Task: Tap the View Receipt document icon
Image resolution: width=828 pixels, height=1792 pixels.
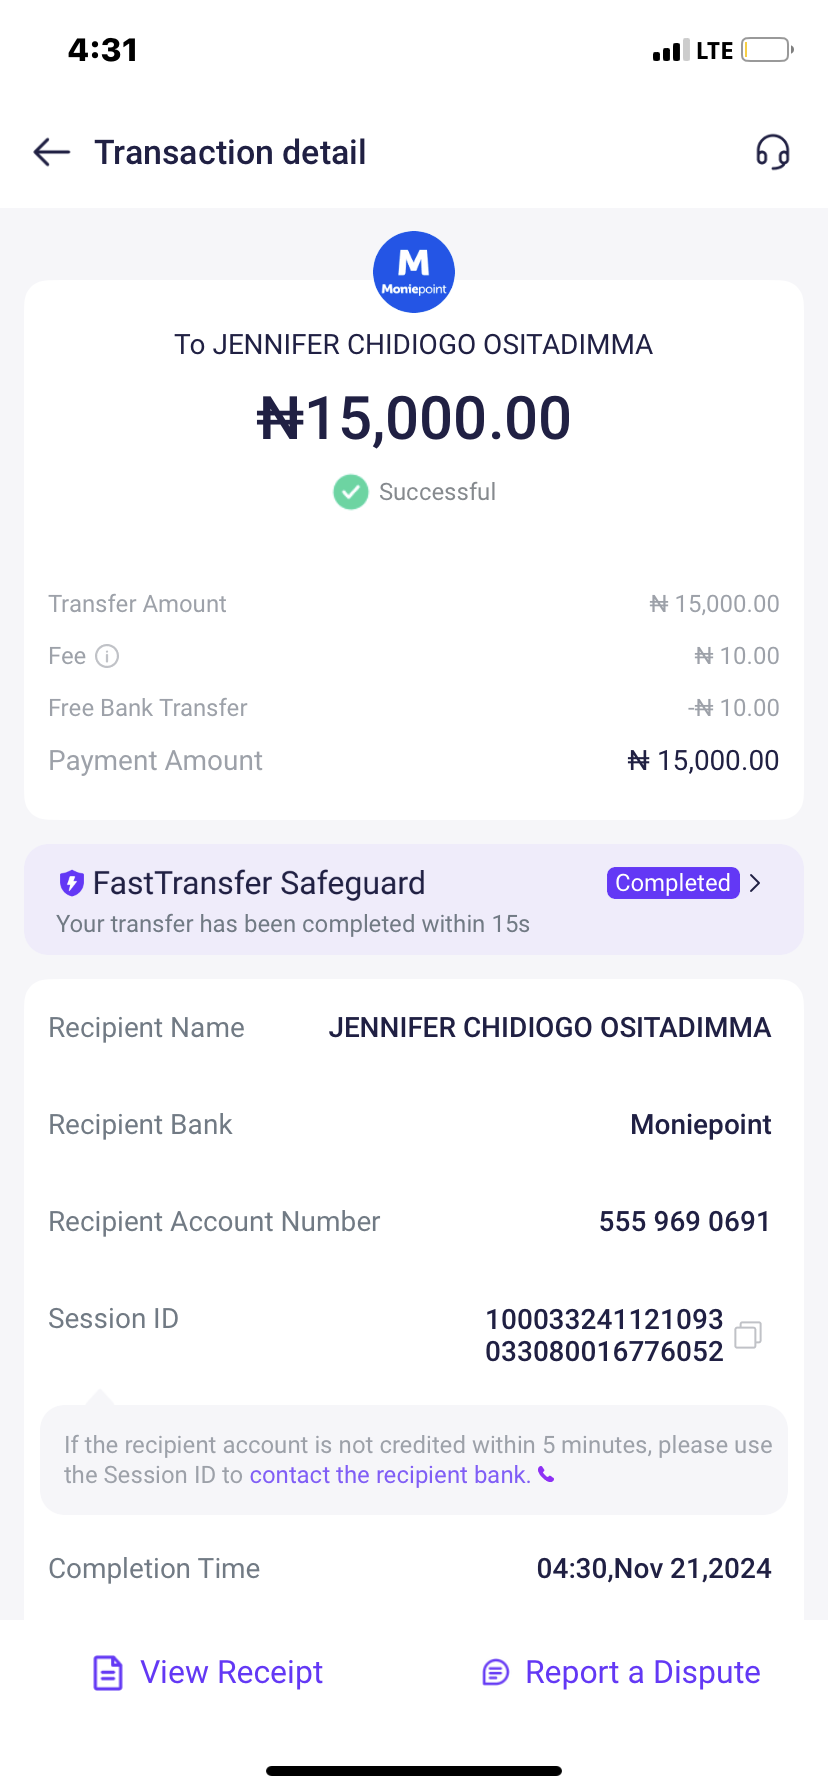Action: click(108, 1672)
